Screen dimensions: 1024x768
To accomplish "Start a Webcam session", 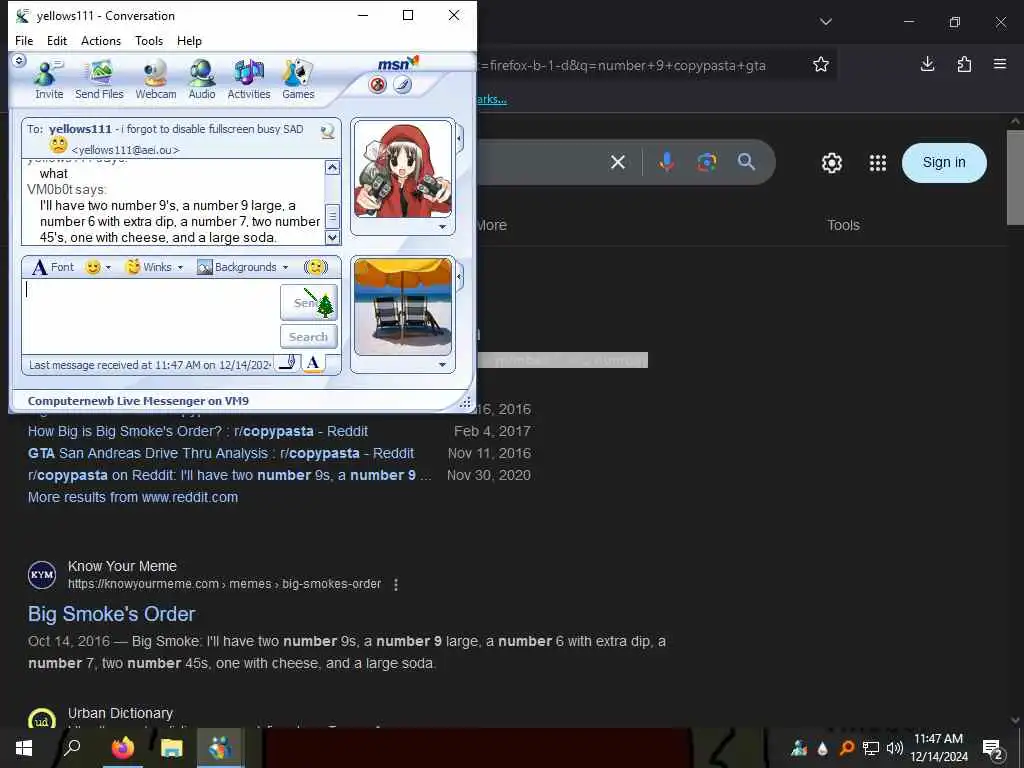I will (x=155, y=80).
